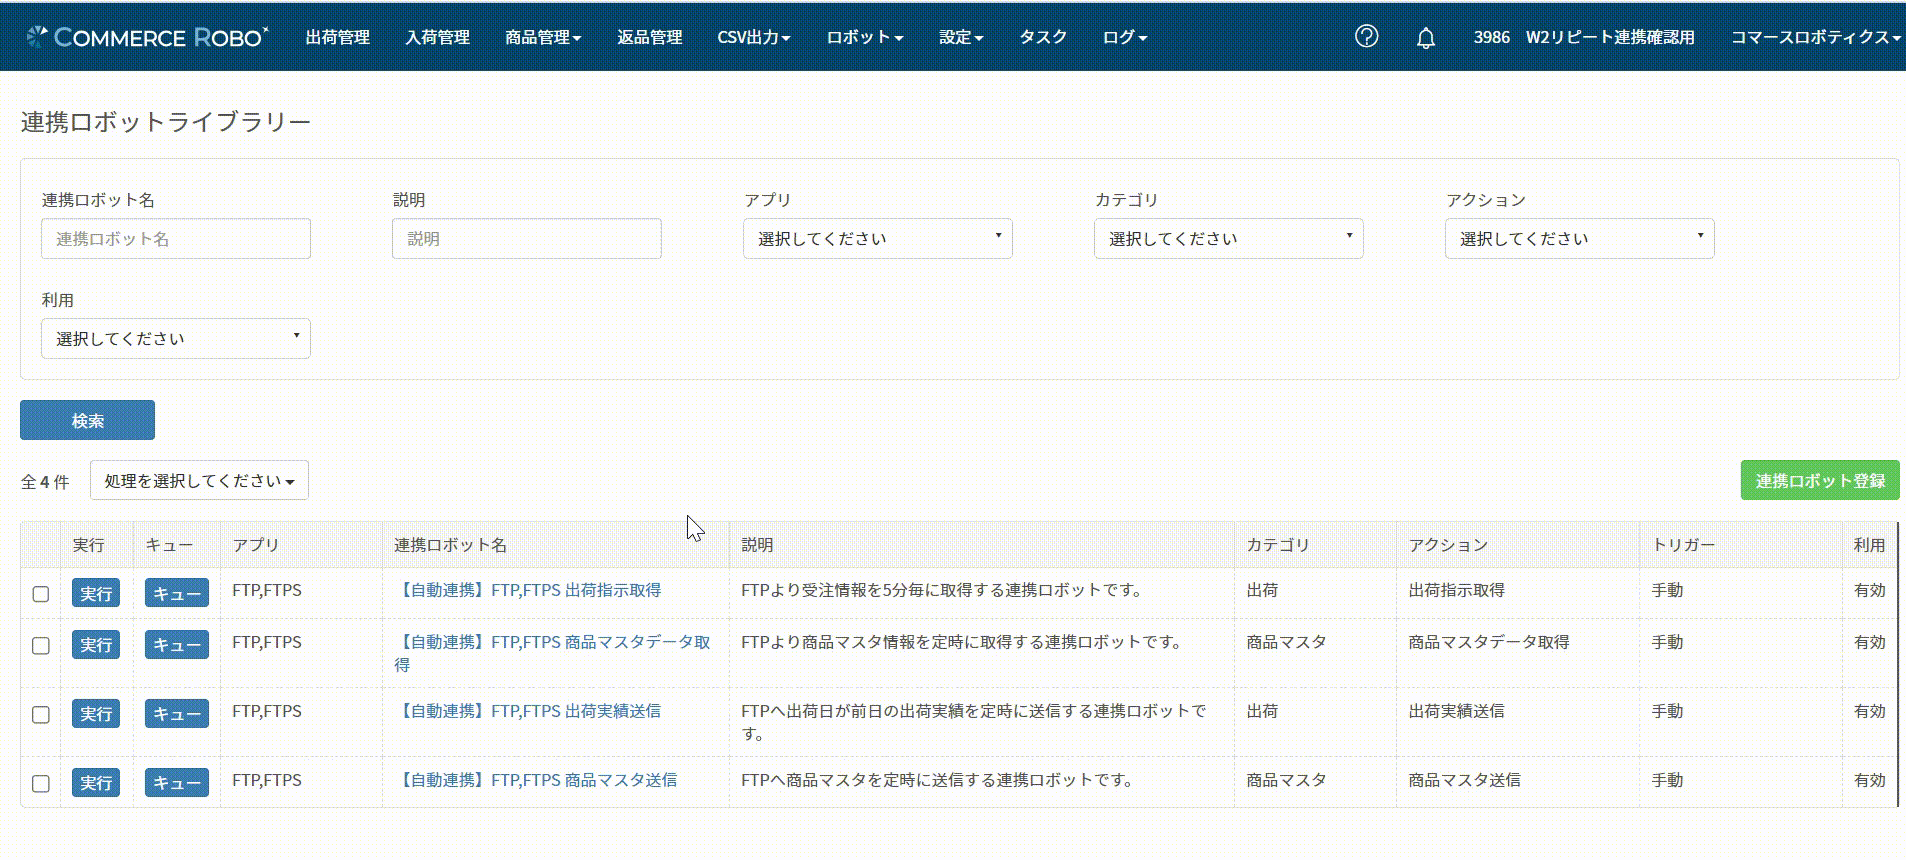
Task: Tick the checkbox for 商品マスタデータ取得 row
Action: [x=41, y=646]
